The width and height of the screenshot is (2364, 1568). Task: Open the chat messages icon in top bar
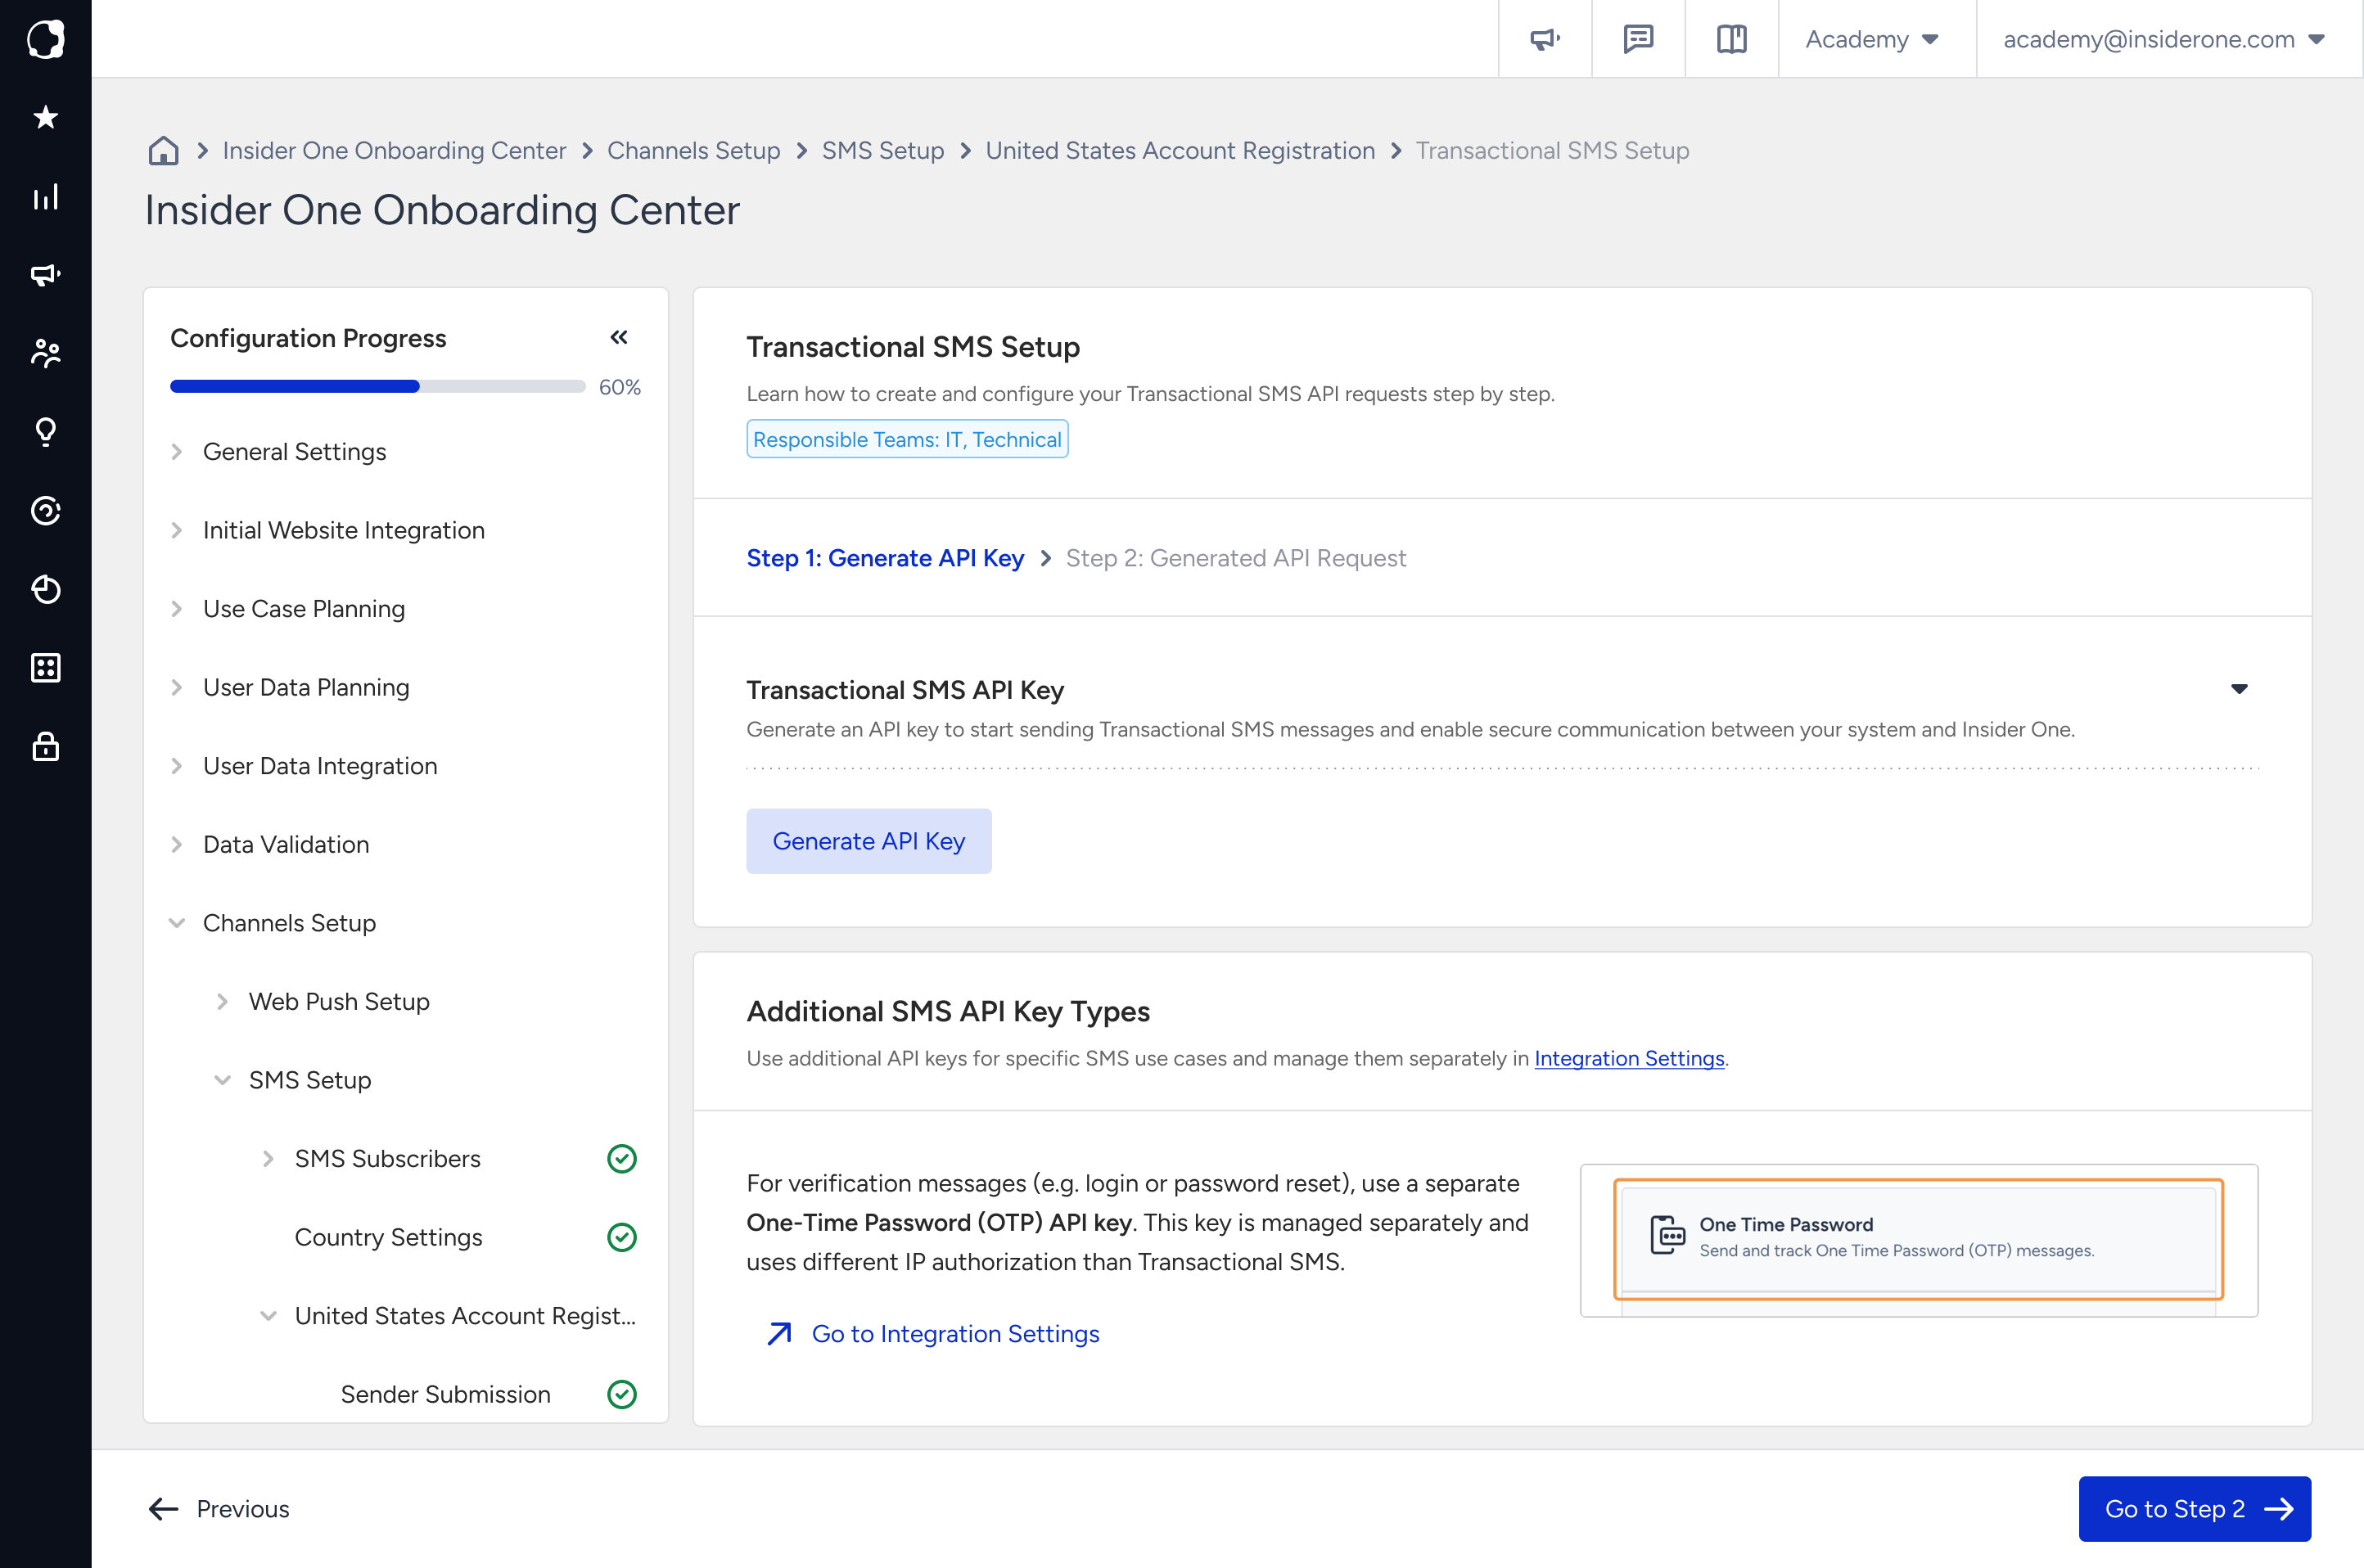click(1638, 39)
